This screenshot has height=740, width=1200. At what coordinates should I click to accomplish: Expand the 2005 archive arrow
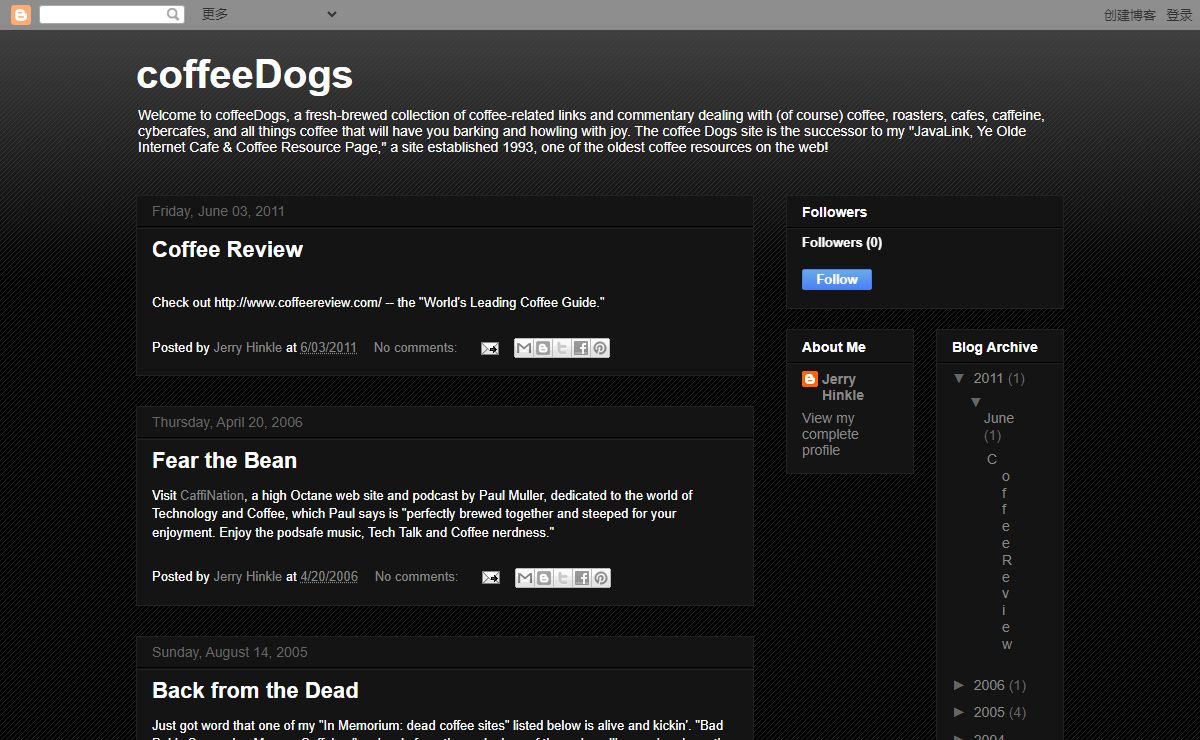pyautogui.click(x=960, y=712)
